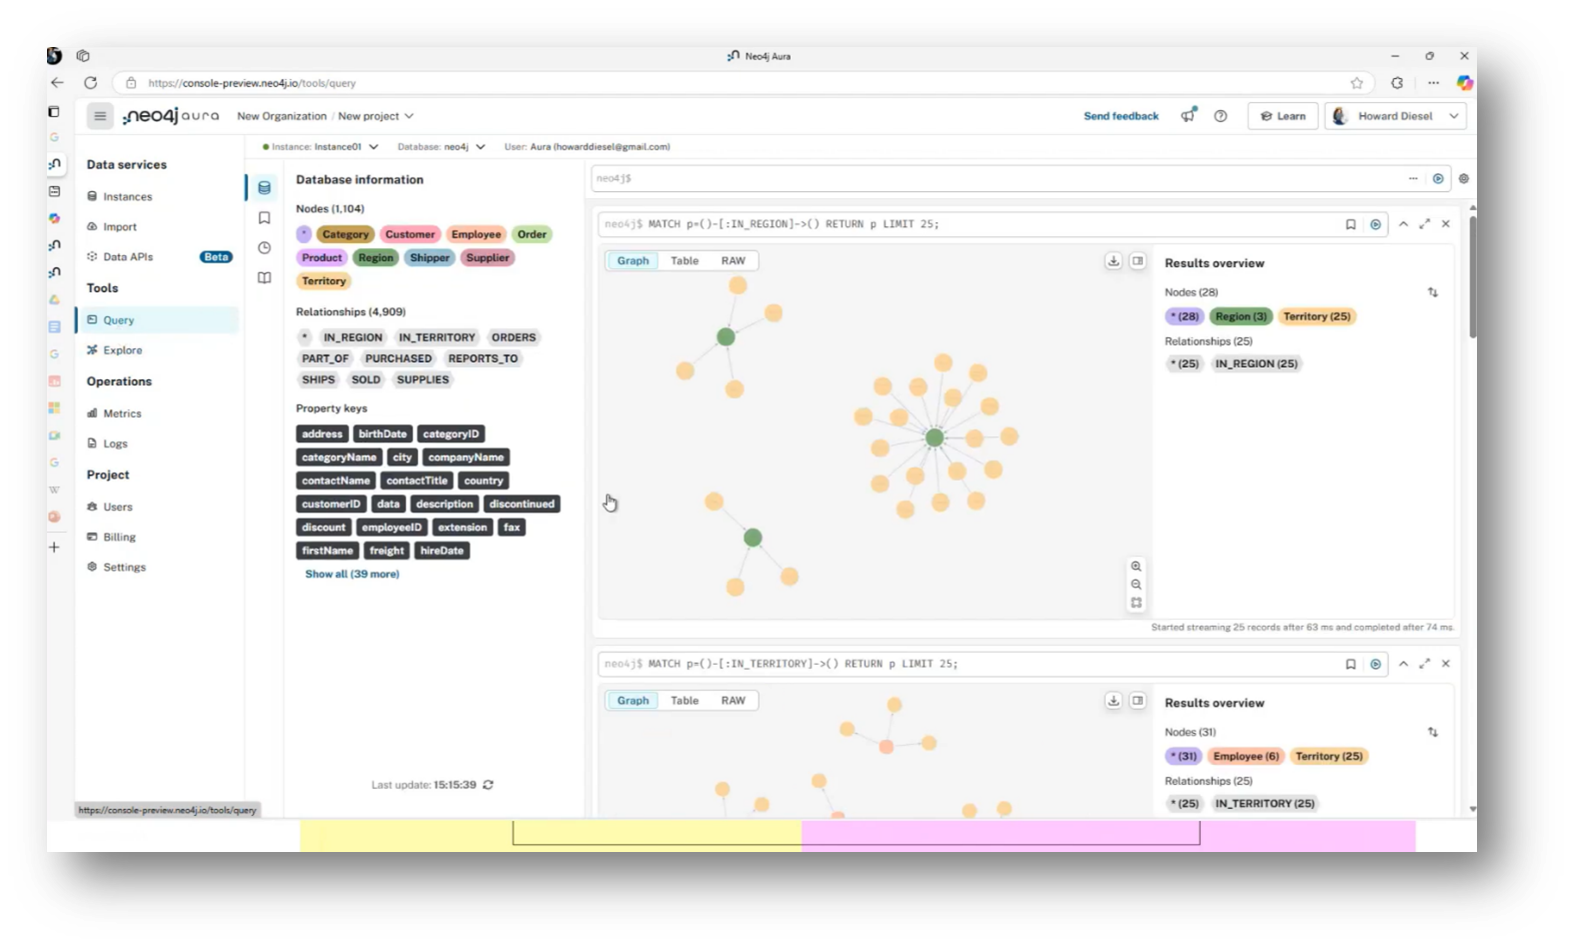Select the companyName property key
Screen dimensions: 1572x947
(466, 458)
